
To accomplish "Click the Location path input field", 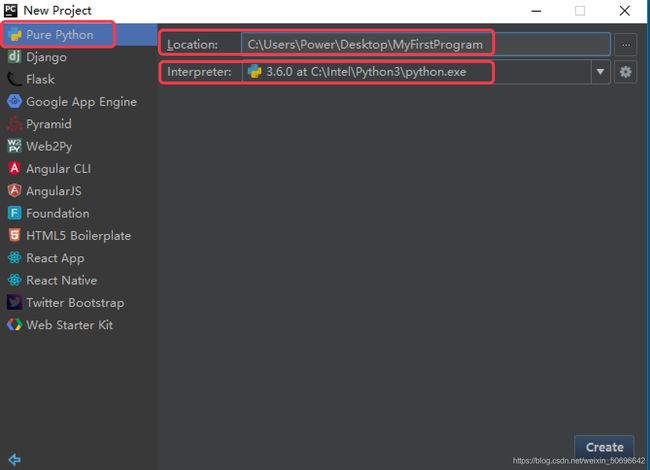I will tap(426, 44).
